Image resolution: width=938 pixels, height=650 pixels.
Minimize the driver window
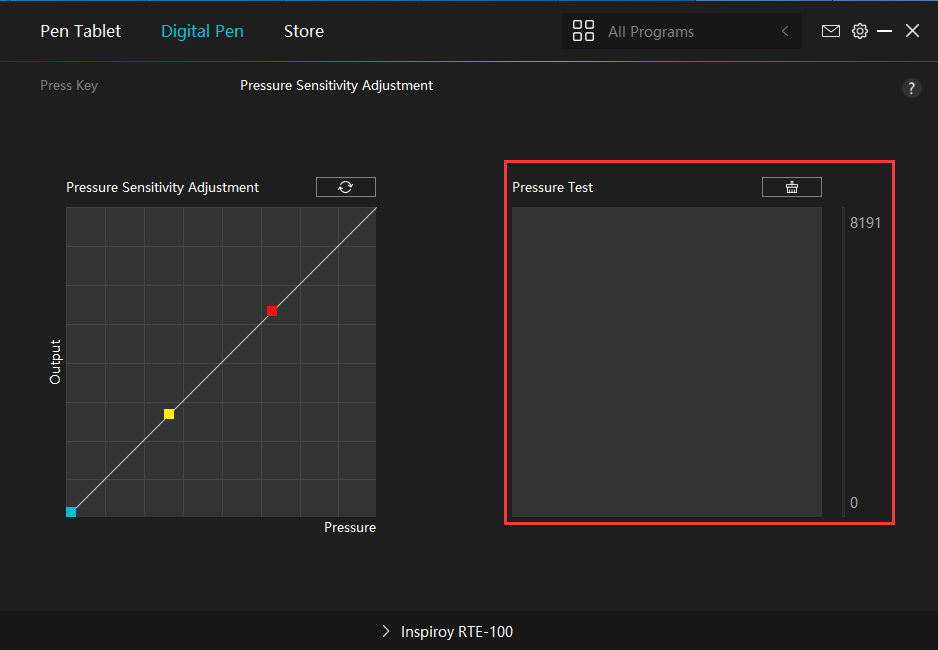pos(884,31)
